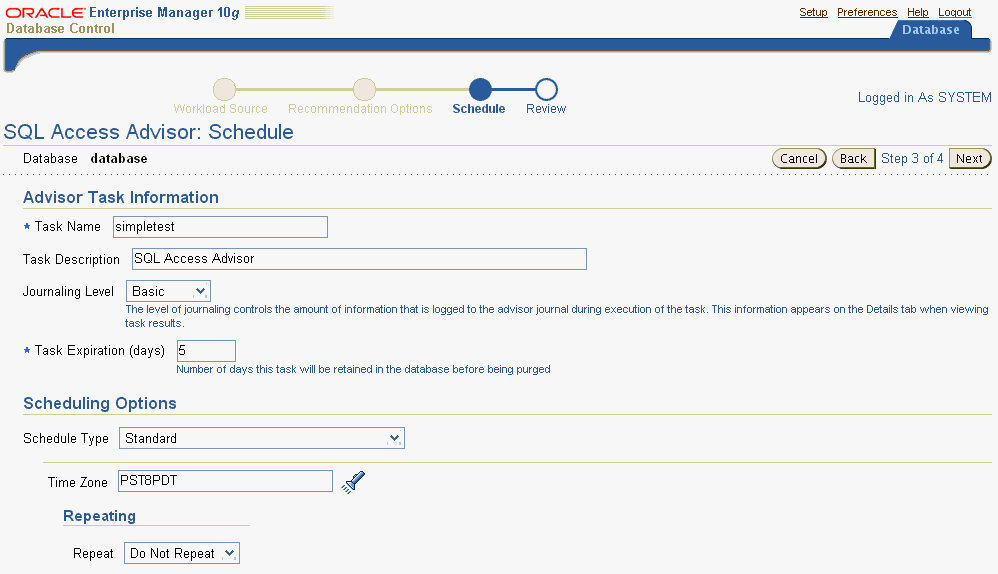This screenshot has width=998, height=574.
Task: Click the Time Zone text field
Action: click(225, 481)
